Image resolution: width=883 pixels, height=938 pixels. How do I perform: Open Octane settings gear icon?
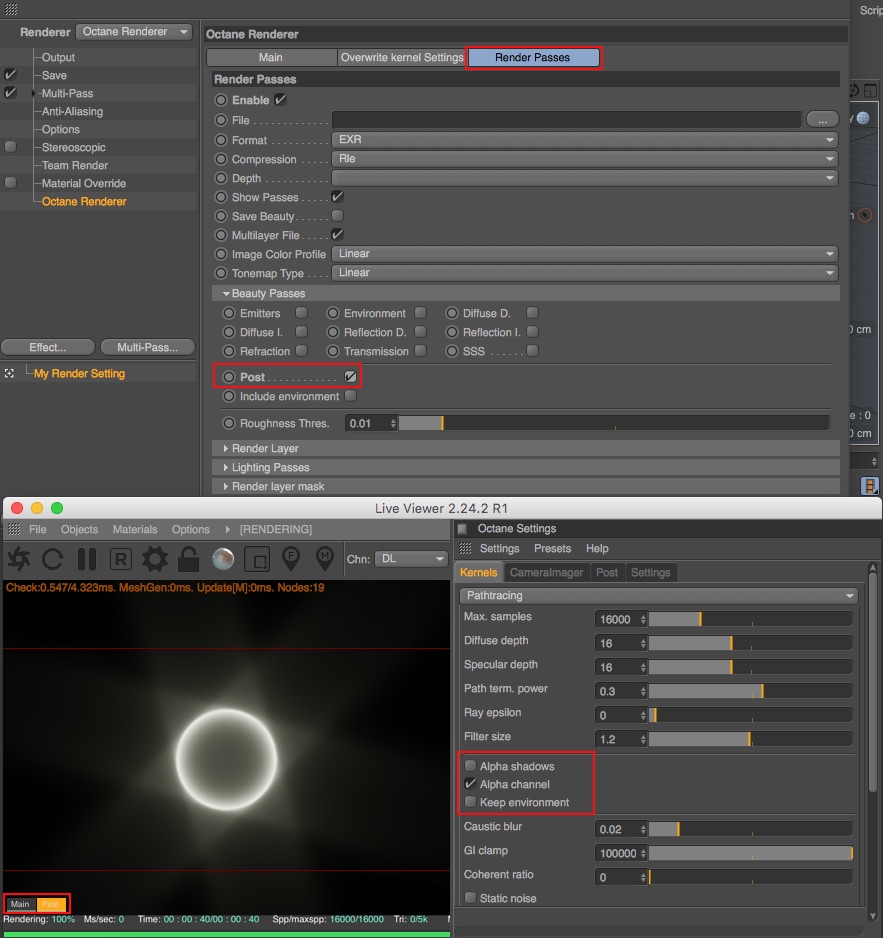[155, 559]
